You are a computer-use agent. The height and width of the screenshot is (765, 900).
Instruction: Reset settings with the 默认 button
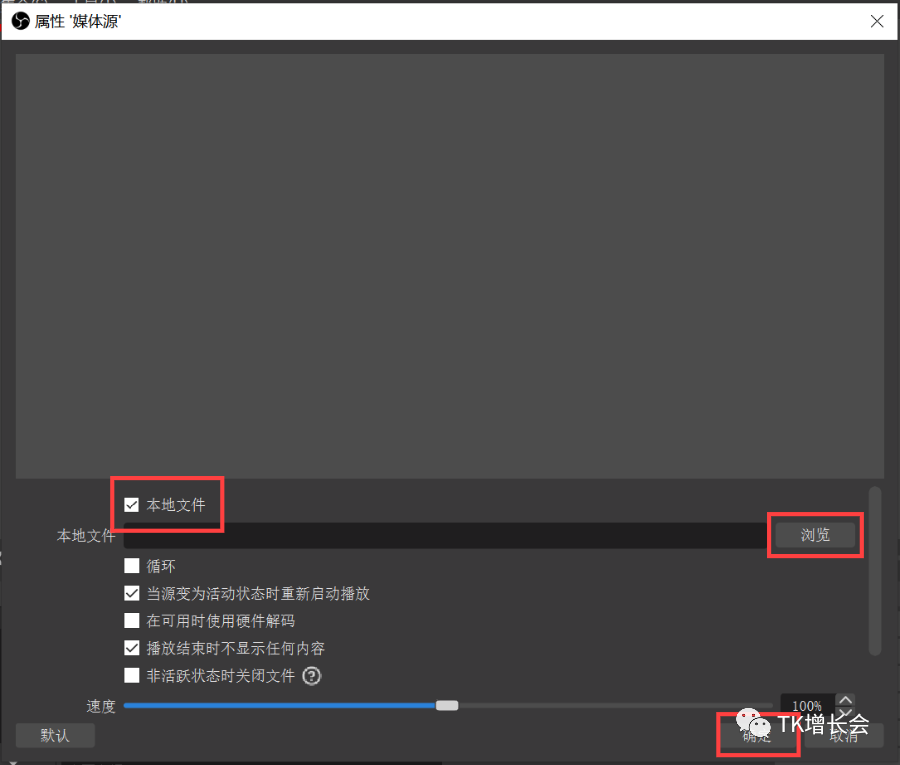click(x=55, y=734)
